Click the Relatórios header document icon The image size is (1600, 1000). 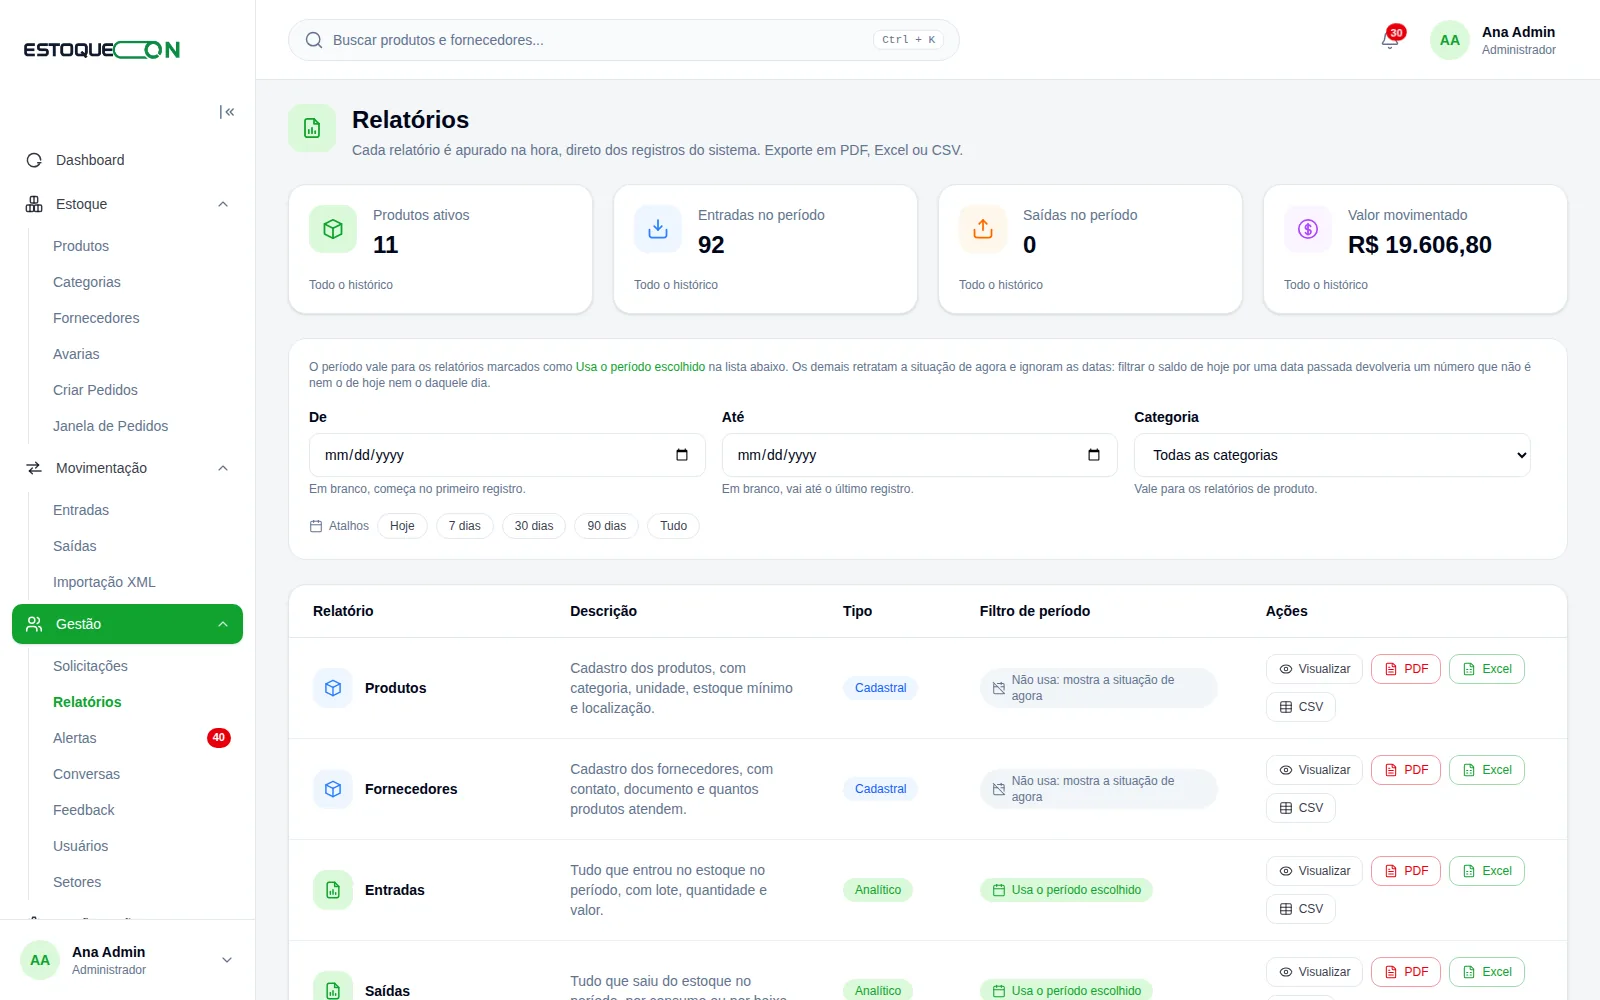(312, 128)
